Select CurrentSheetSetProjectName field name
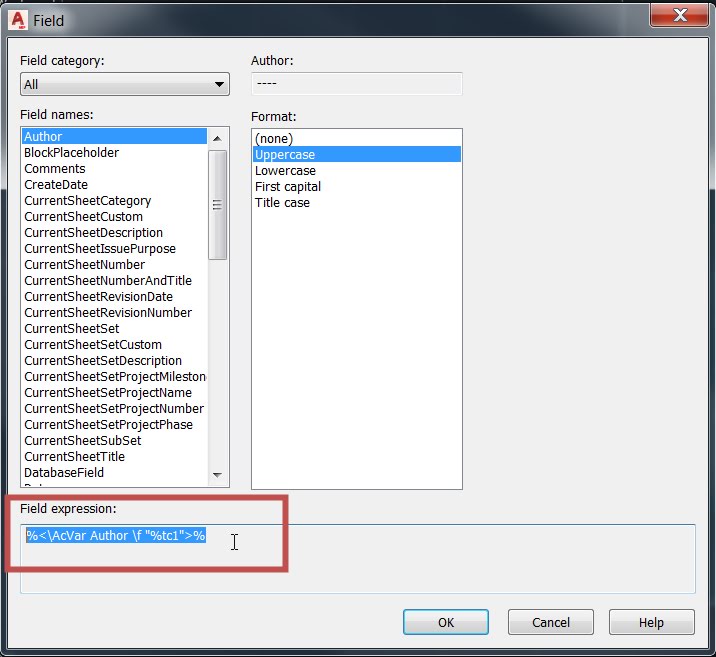 pos(114,392)
